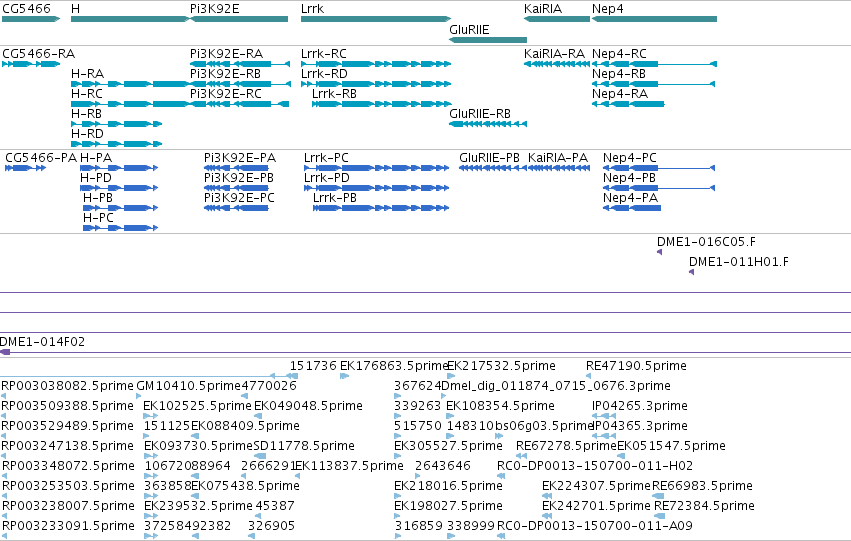This screenshot has height=541, width=851.
Task: Click the EK113837.5prime label
Action: [349, 466]
